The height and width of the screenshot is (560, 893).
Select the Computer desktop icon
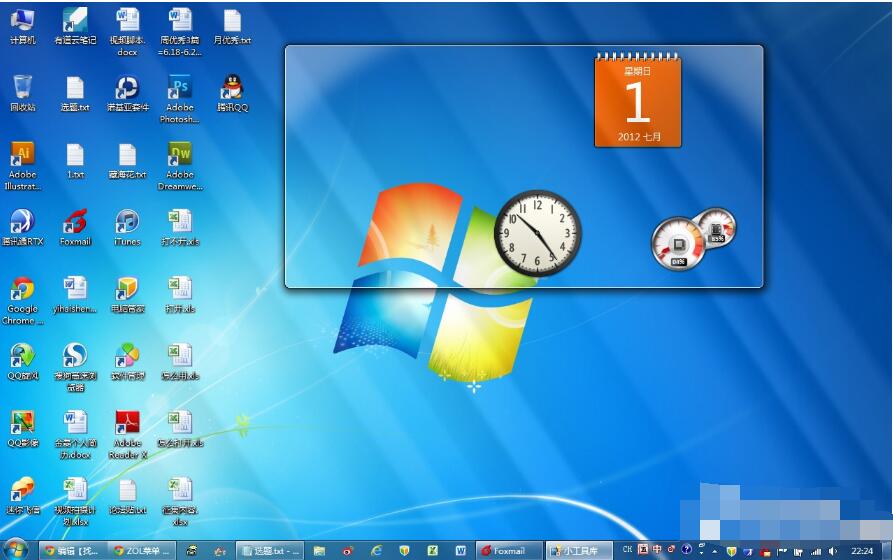click(22, 21)
